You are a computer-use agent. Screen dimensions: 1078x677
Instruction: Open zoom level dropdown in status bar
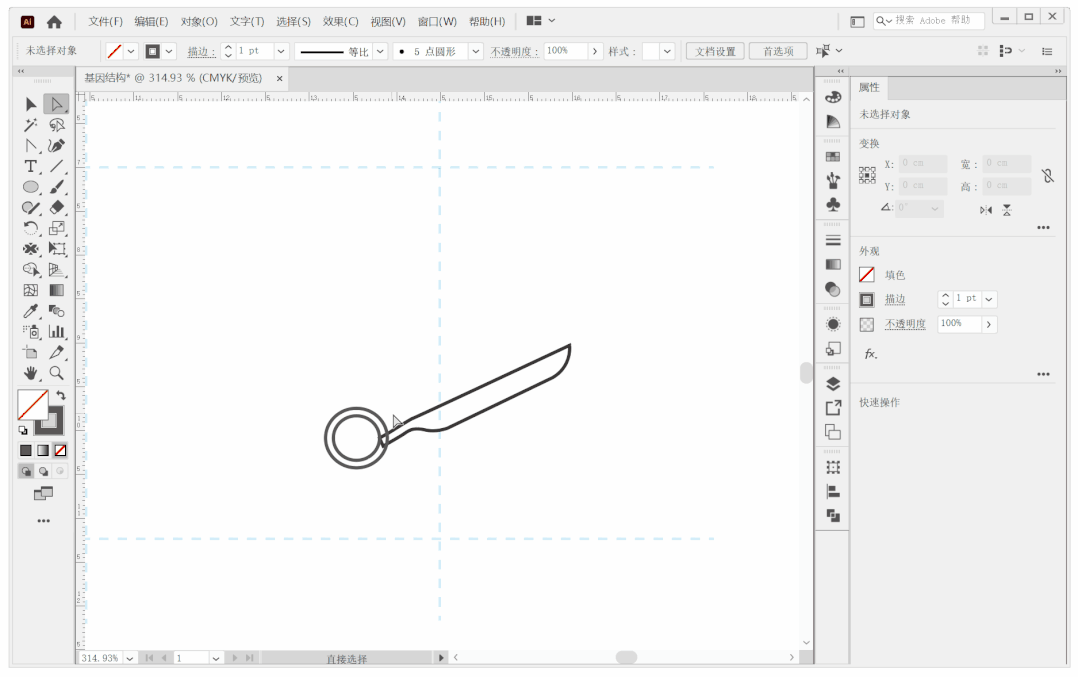click(129, 658)
